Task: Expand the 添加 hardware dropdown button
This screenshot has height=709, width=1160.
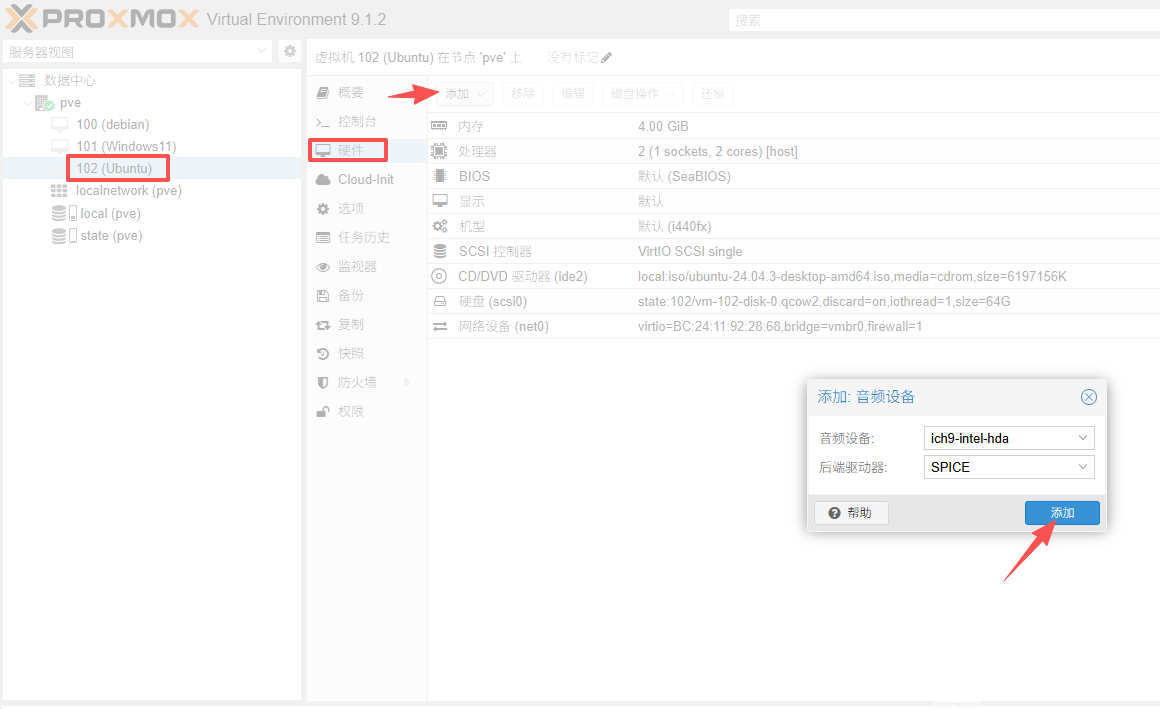Action: (466, 94)
